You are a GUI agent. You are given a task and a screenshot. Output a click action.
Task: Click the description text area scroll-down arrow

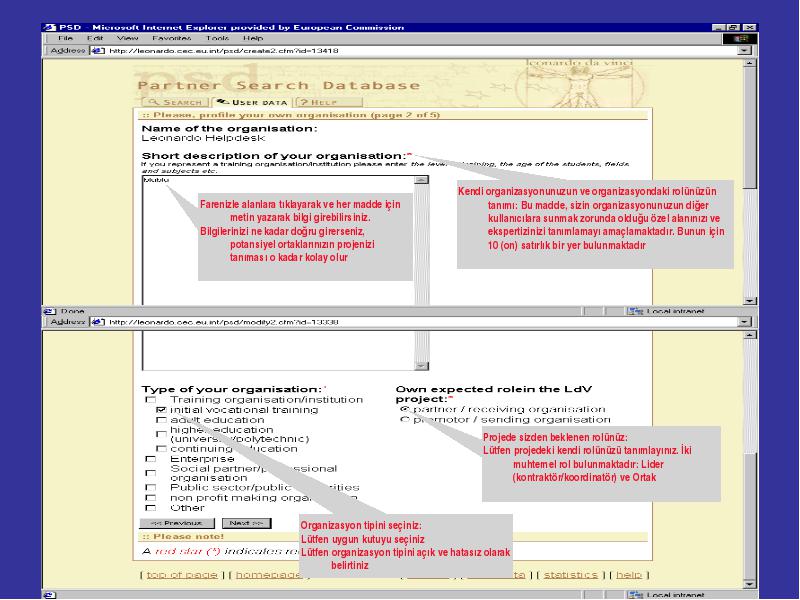coord(421,366)
